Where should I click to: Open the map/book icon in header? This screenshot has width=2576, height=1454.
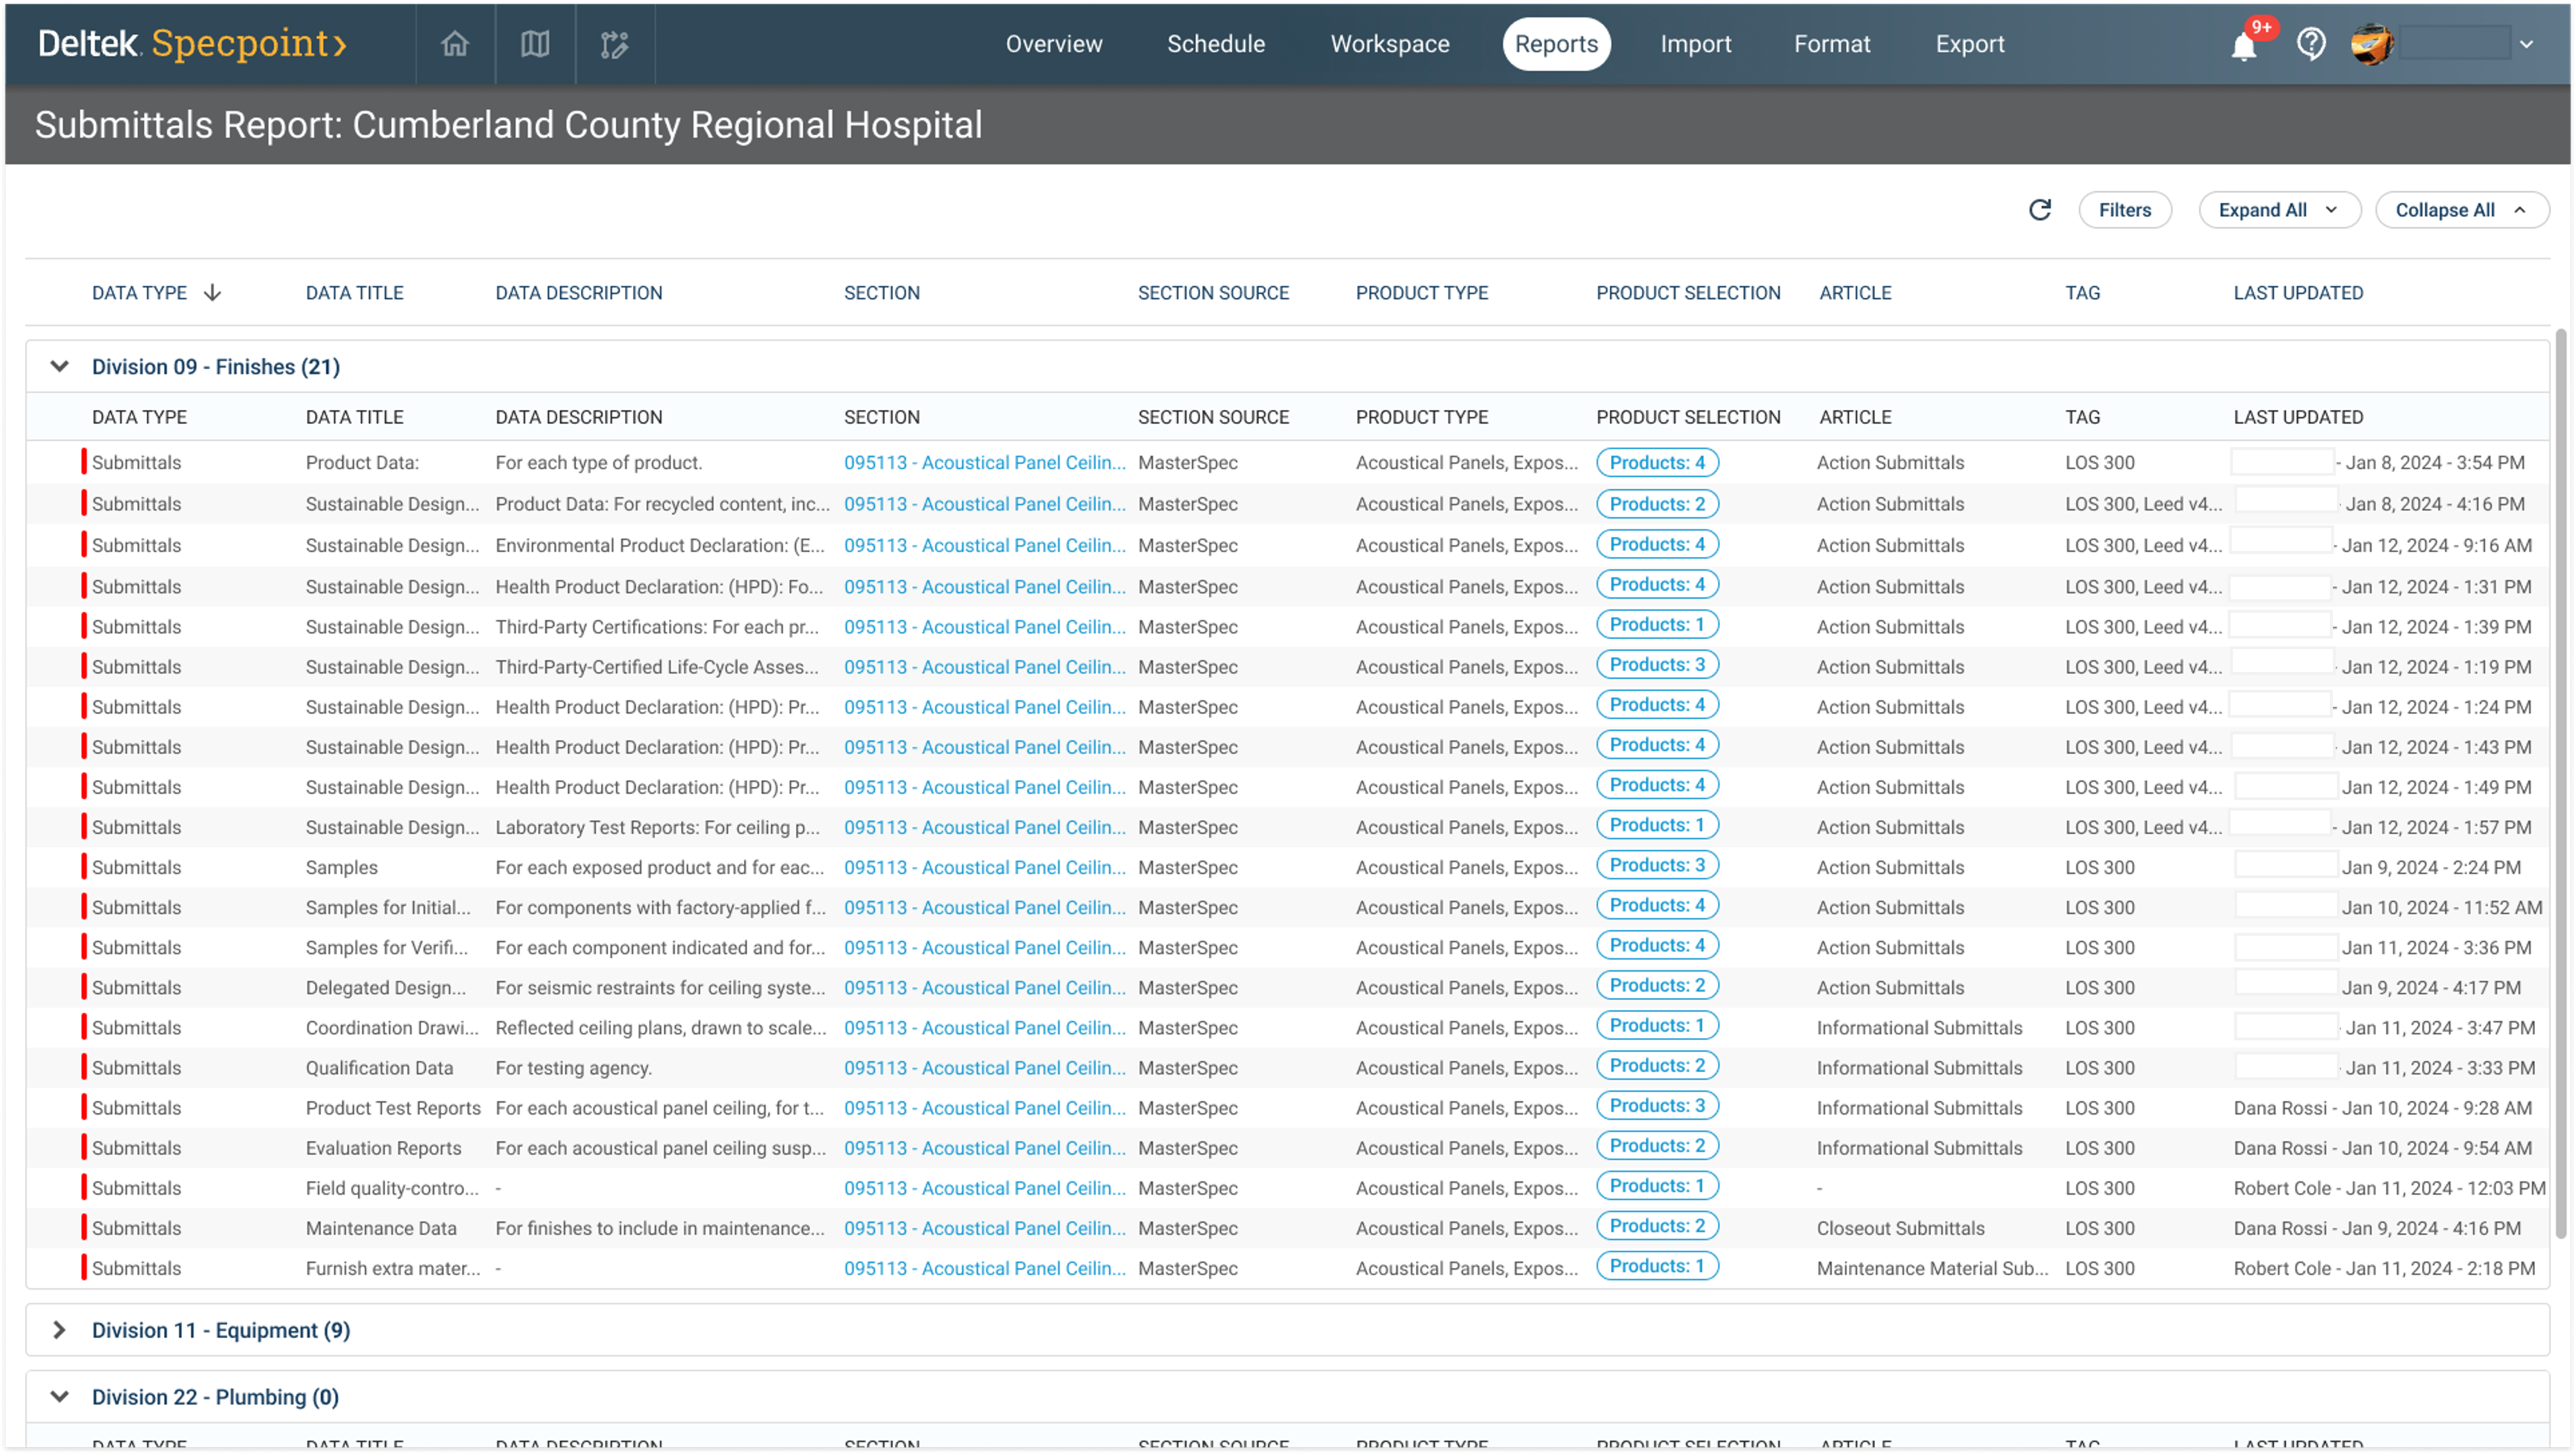[535, 44]
